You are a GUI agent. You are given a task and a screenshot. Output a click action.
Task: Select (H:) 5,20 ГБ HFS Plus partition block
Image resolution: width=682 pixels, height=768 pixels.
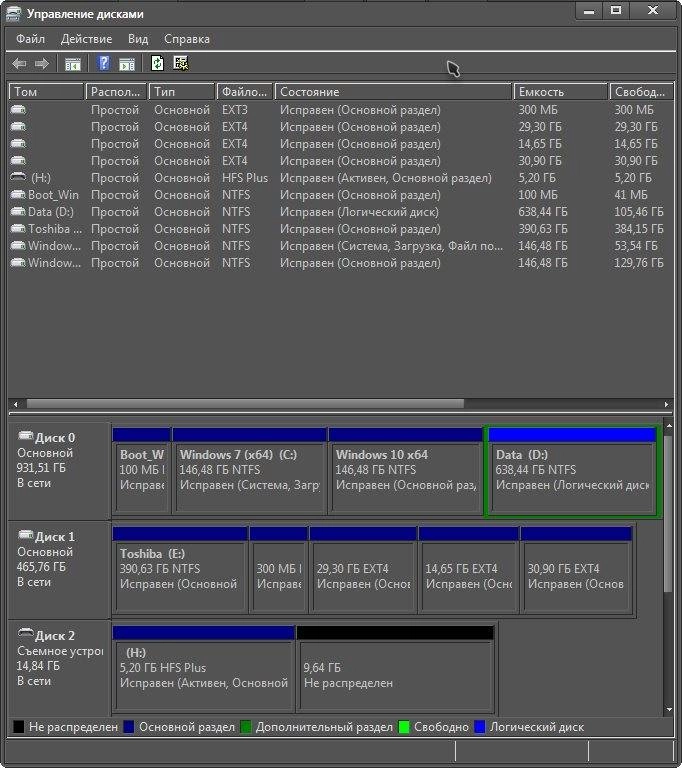tap(204, 669)
